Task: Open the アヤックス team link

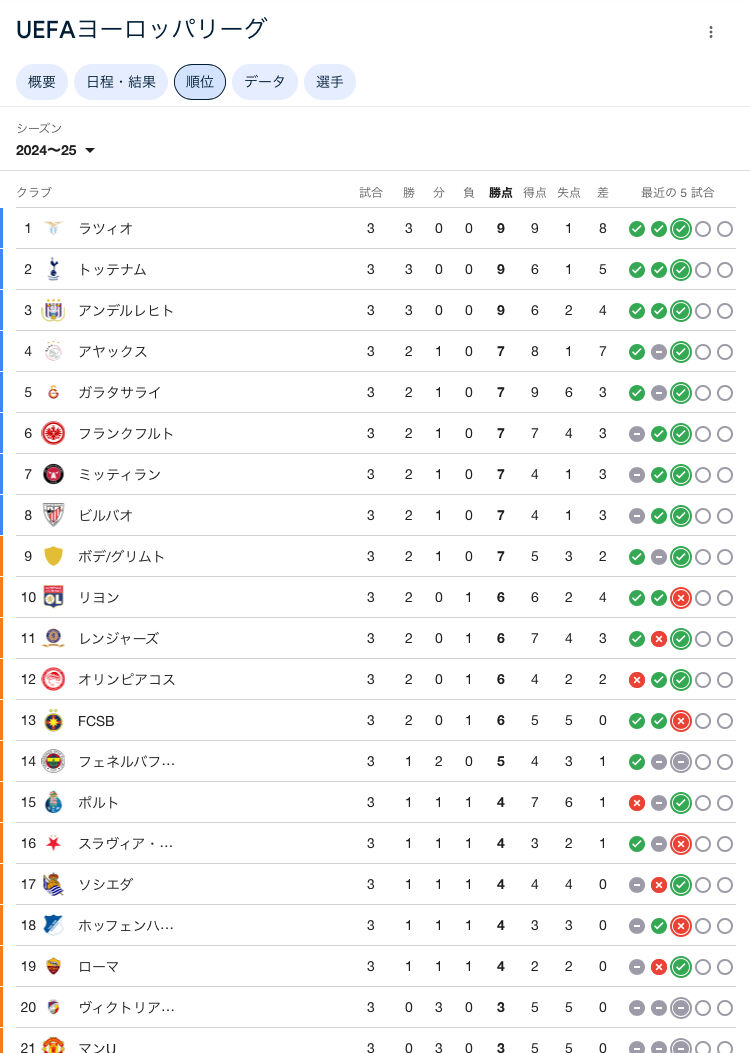Action: tap(113, 351)
